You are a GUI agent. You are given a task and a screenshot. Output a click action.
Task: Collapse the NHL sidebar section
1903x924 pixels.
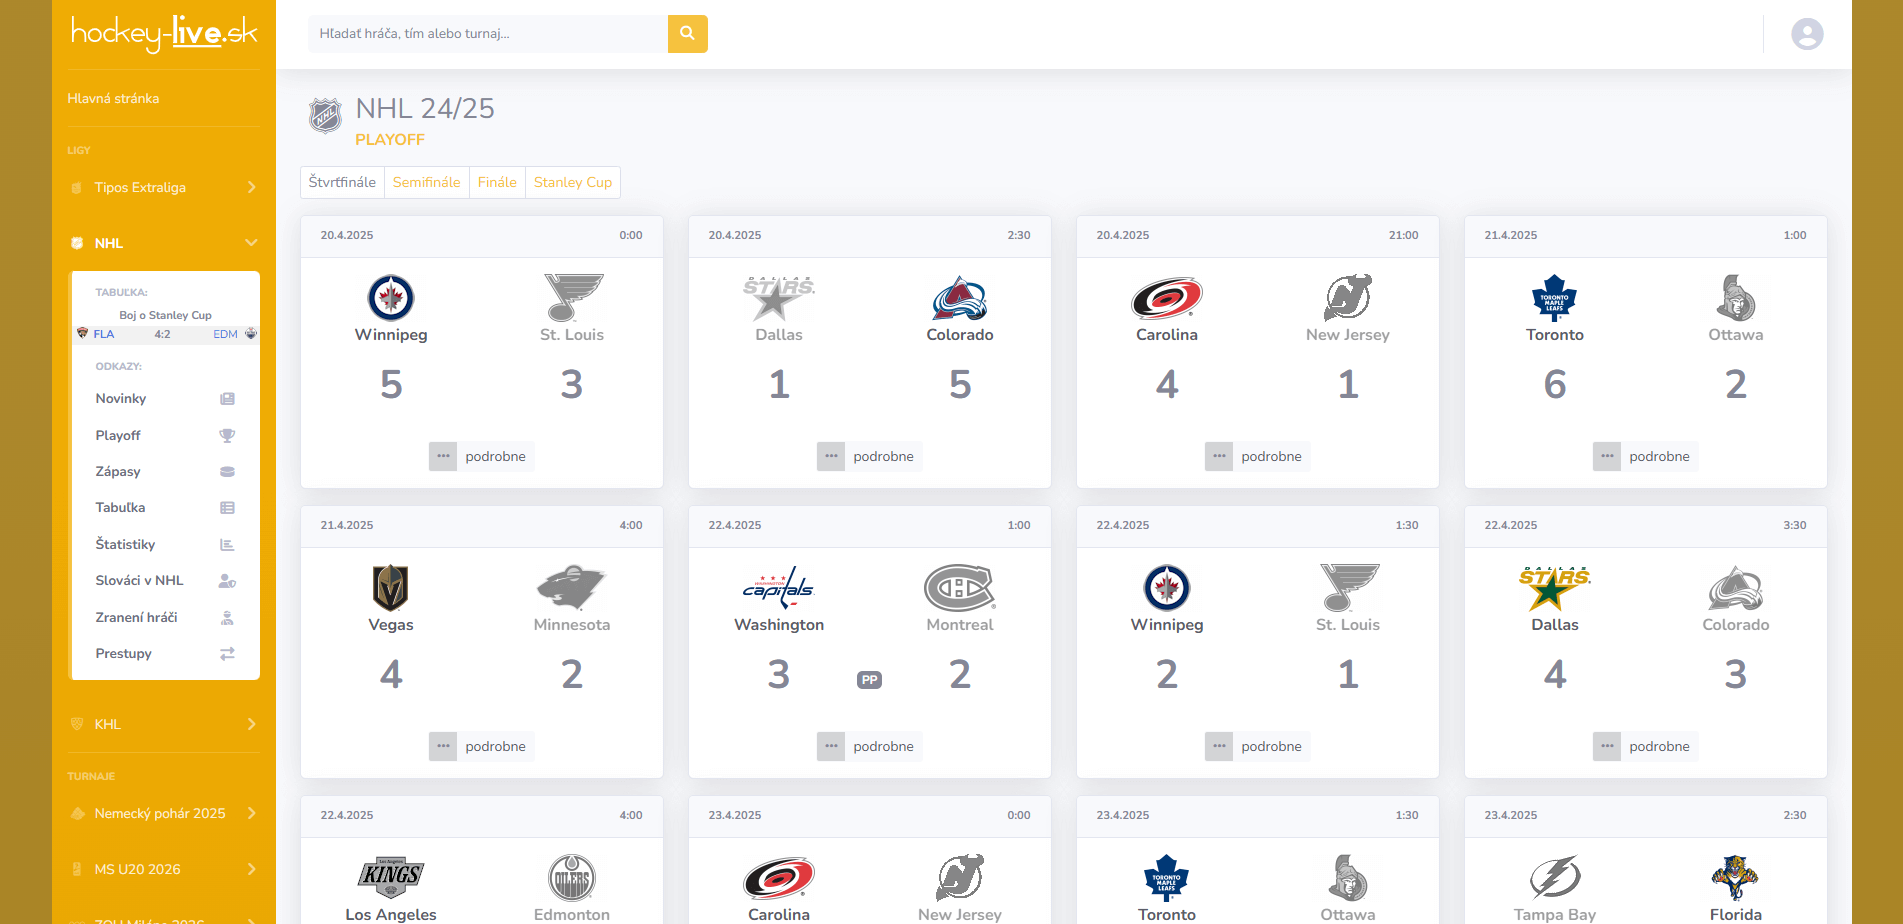(x=164, y=243)
